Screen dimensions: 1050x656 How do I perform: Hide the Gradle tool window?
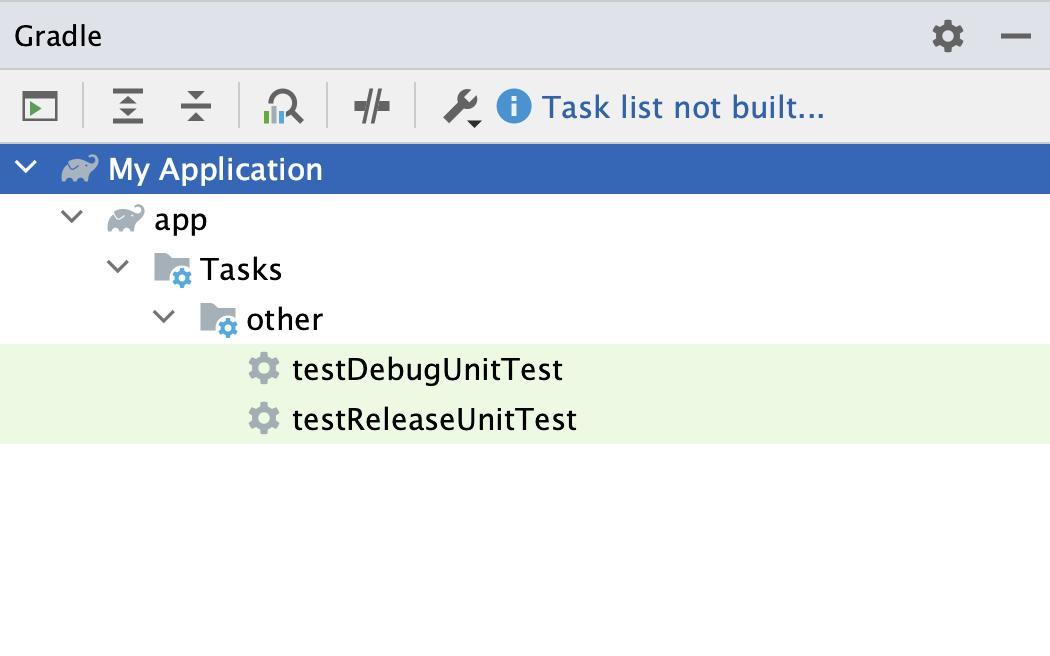[x=1015, y=36]
